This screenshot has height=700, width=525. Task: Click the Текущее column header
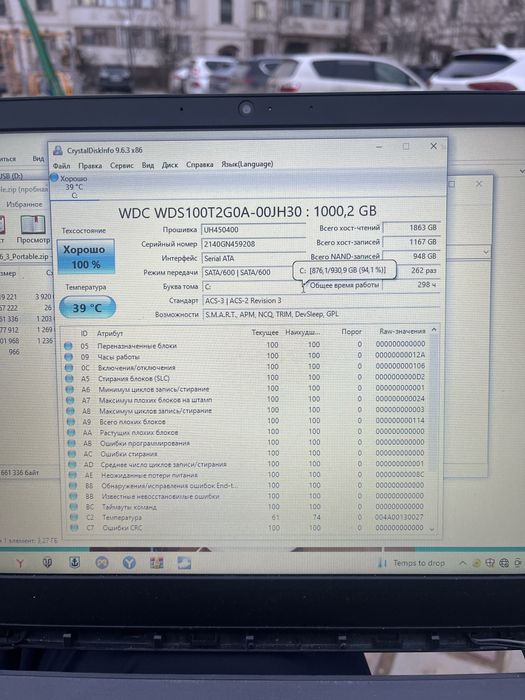(265, 333)
